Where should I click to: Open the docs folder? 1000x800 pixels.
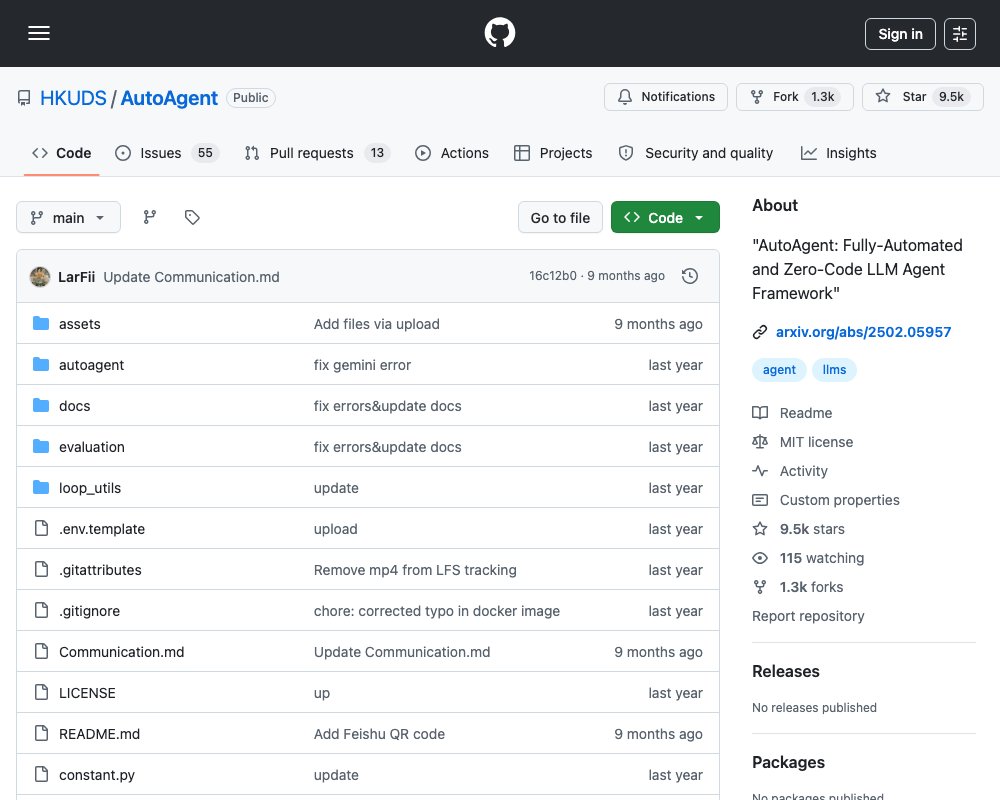click(75, 406)
